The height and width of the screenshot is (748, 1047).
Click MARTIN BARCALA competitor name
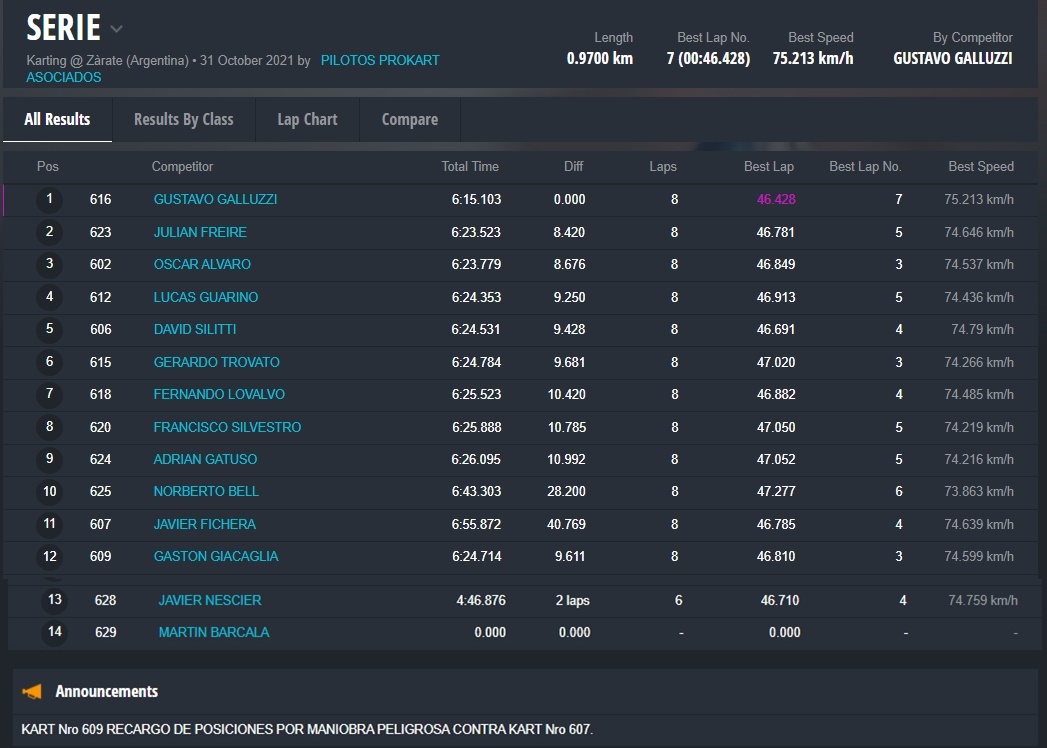[213, 632]
